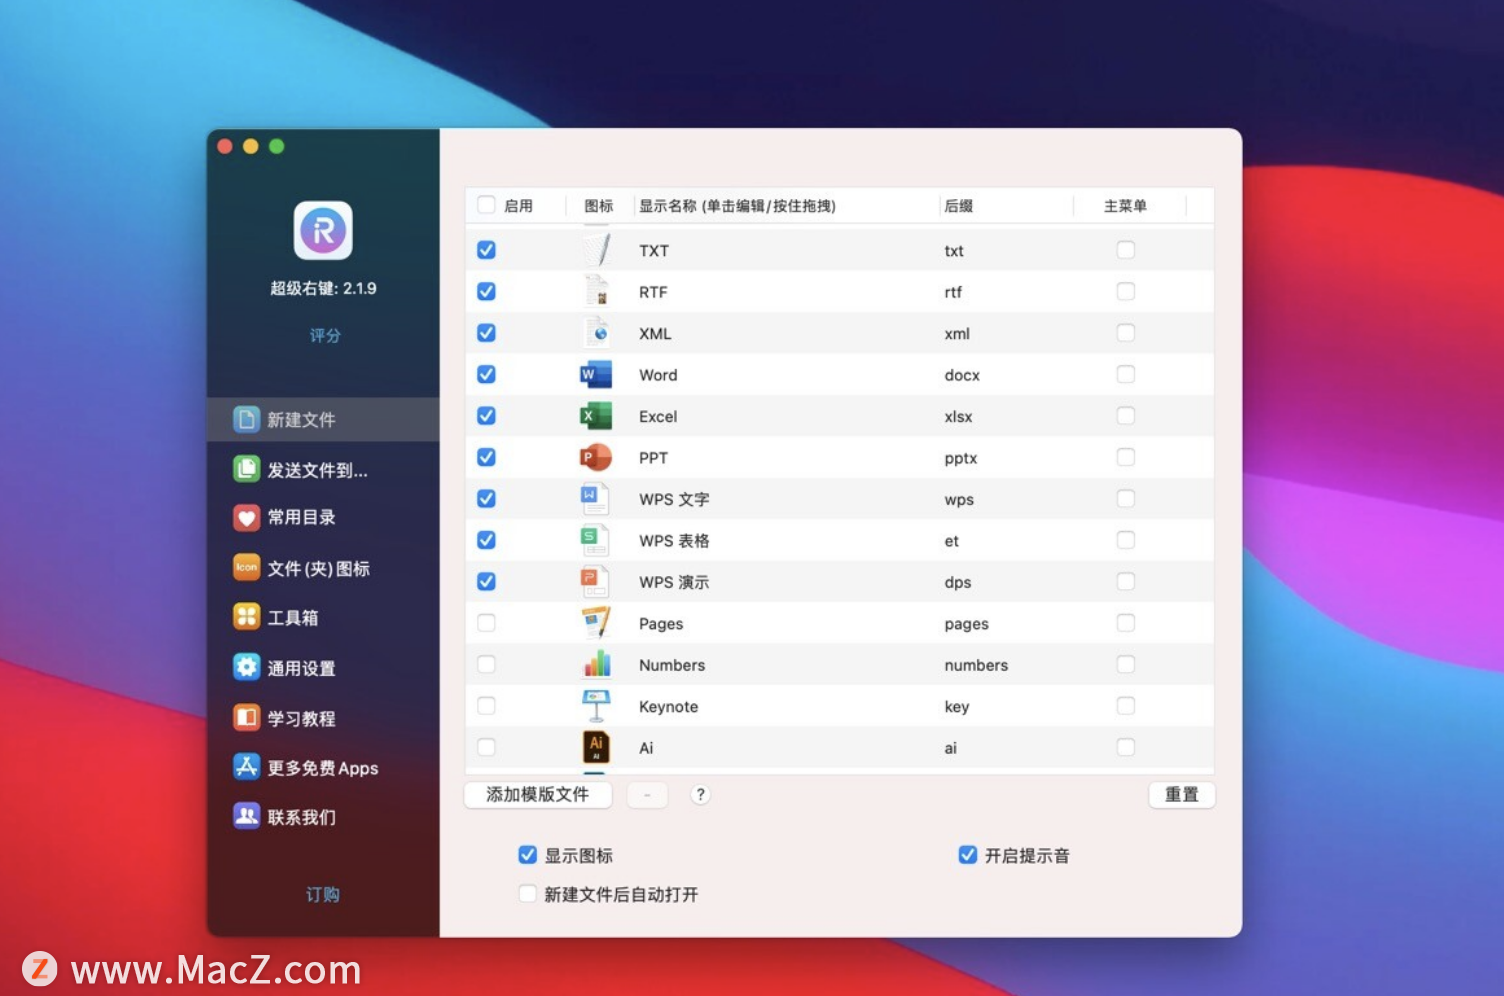The width and height of the screenshot is (1504, 996).
Task: Click the RTF file icon
Action: tap(596, 291)
